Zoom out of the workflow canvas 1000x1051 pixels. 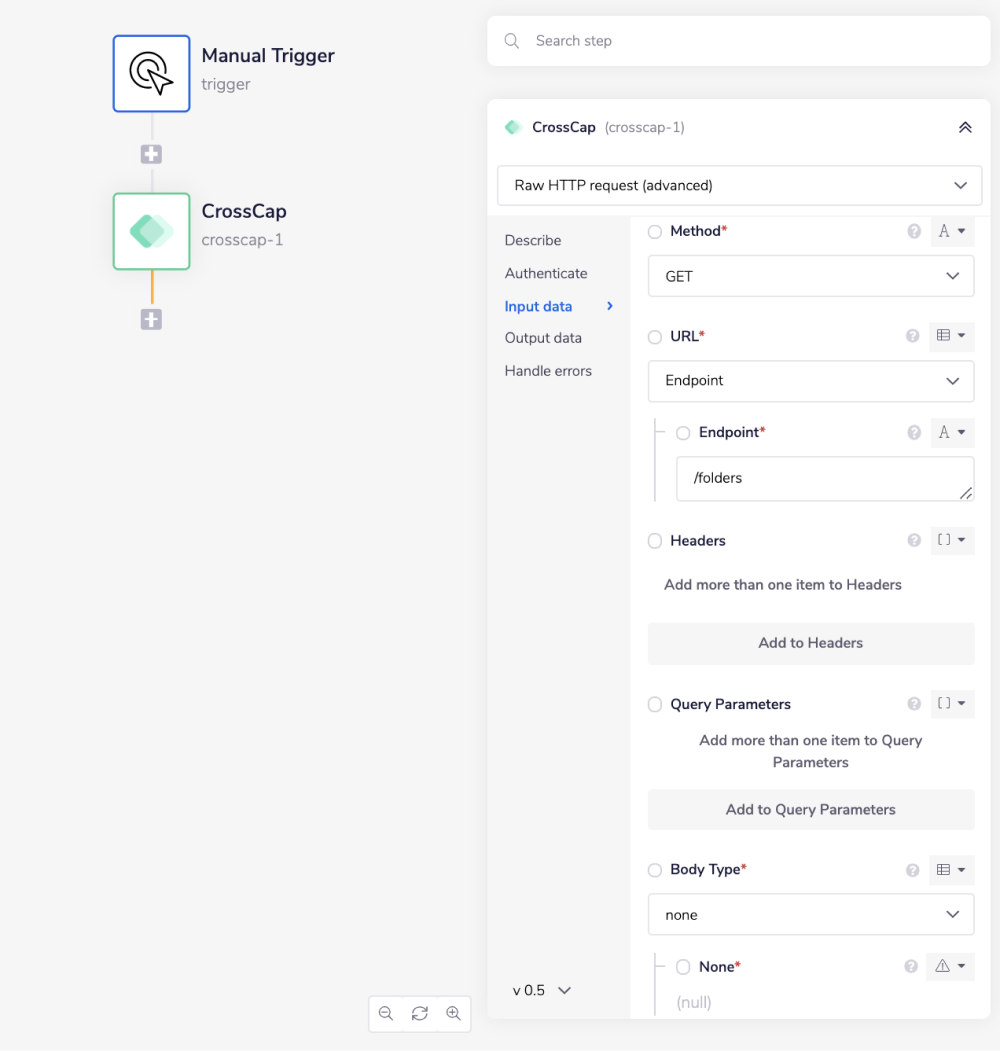(x=386, y=1013)
